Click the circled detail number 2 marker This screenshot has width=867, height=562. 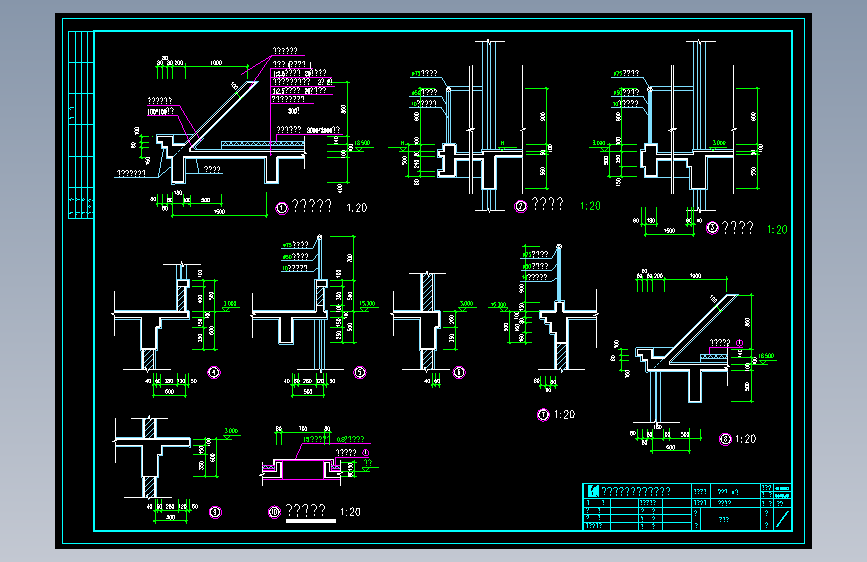(x=521, y=206)
